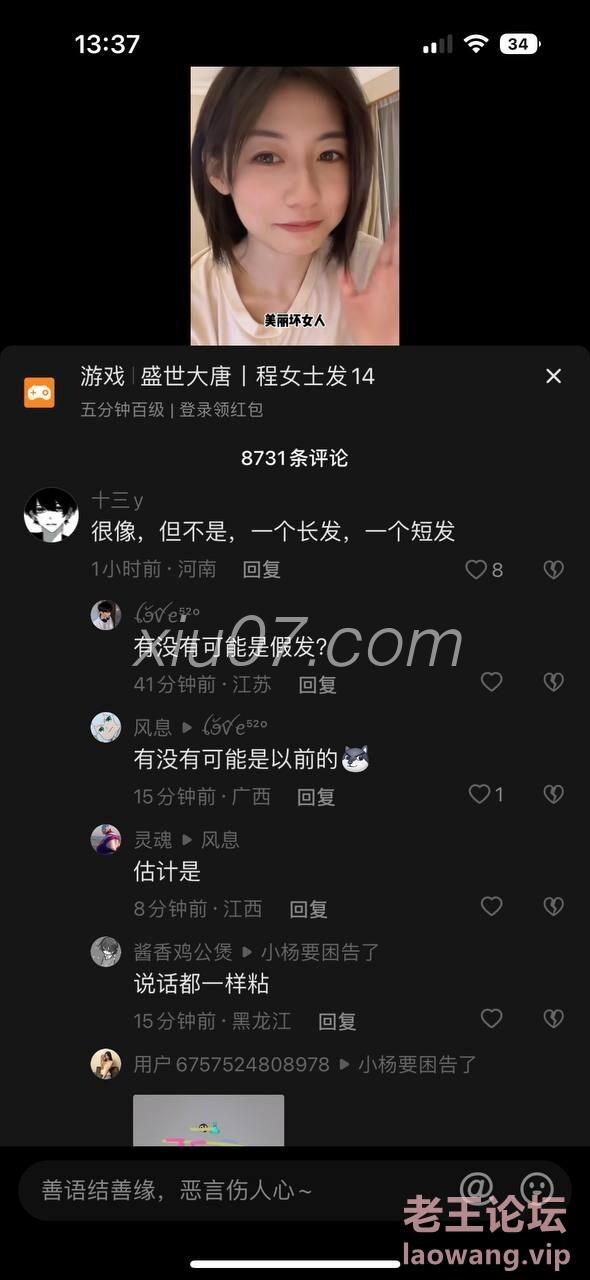Reply to 灵魂's '估计是' comment
Viewport: 590px width, 1280px height.
pos(308,908)
